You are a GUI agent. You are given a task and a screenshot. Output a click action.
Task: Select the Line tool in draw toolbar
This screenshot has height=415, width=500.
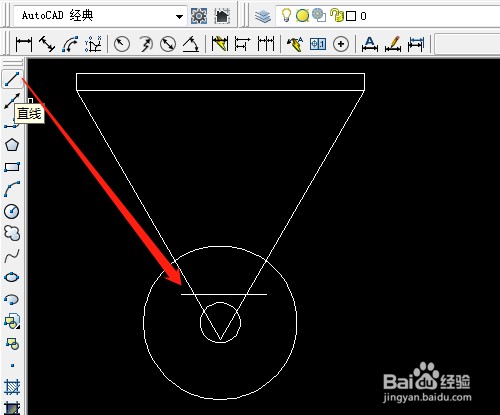tap(12, 79)
